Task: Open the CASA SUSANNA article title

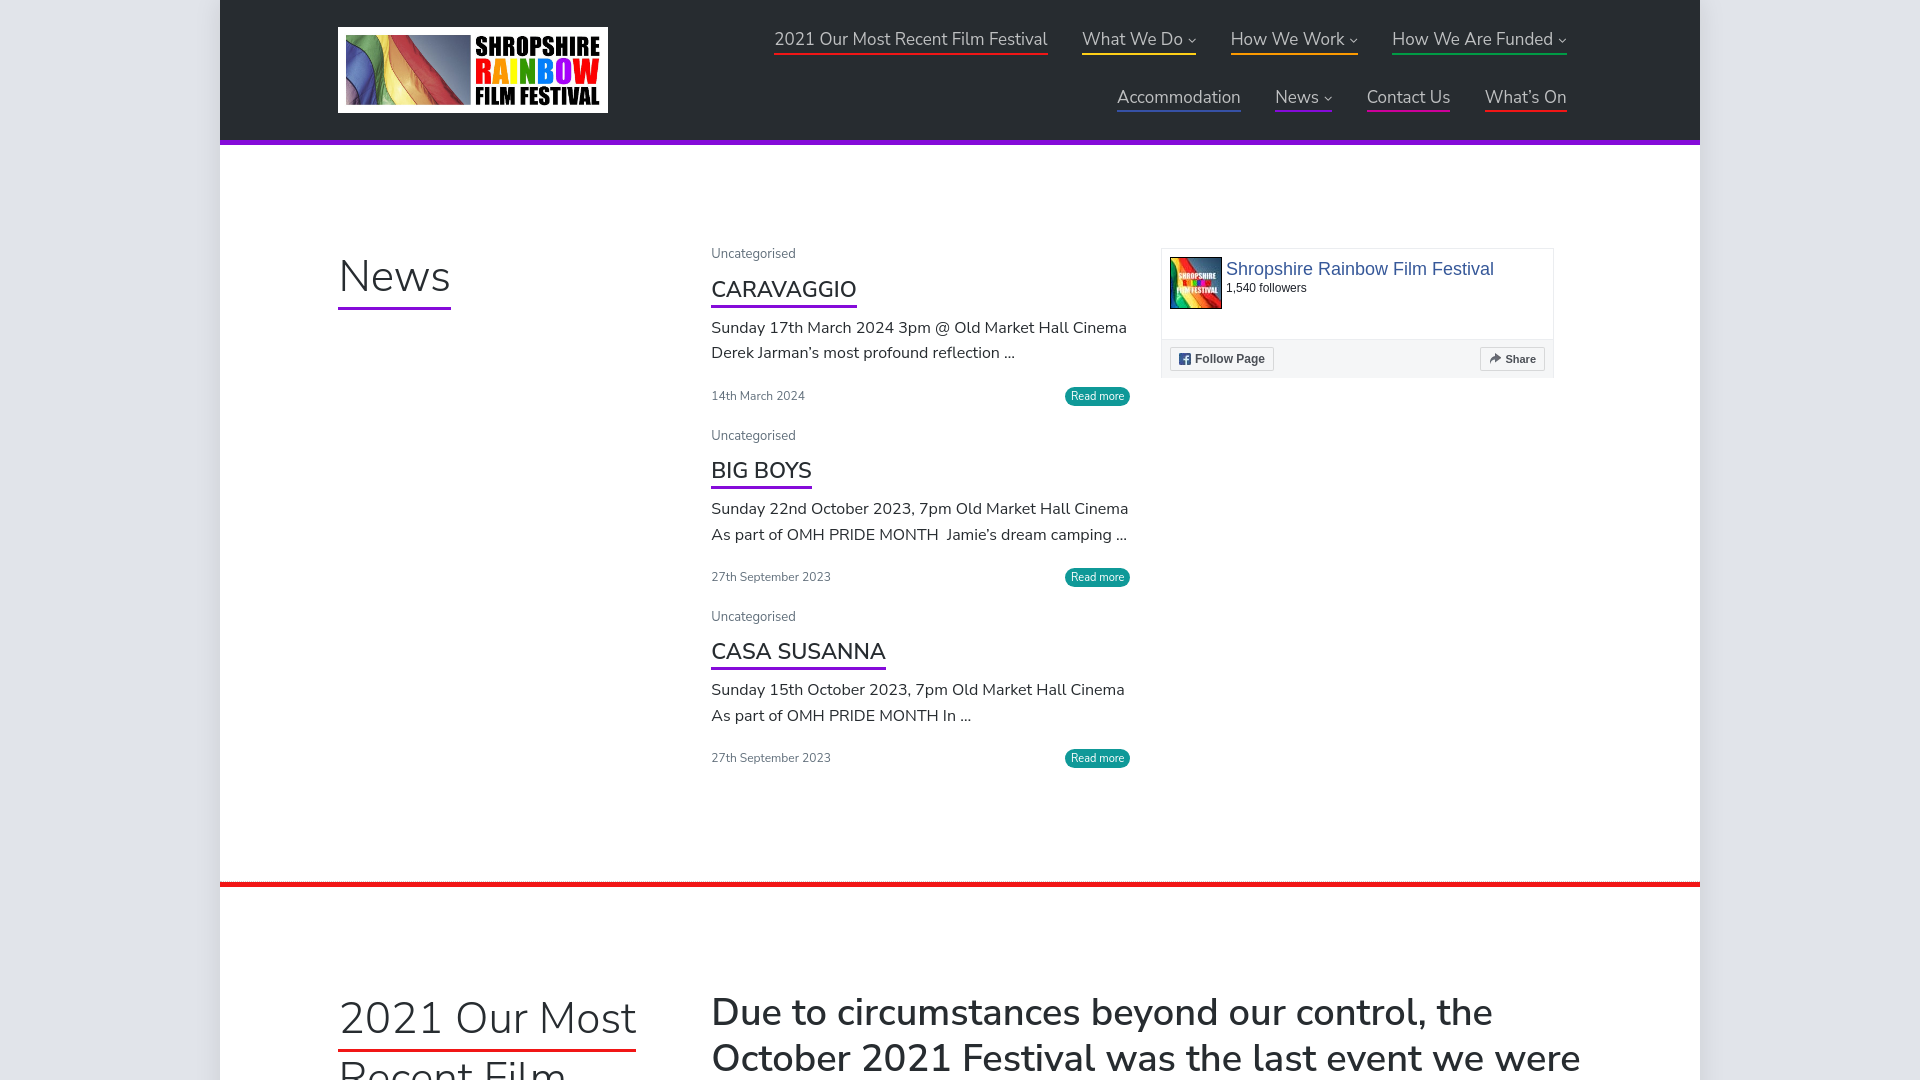Action: click(798, 652)
